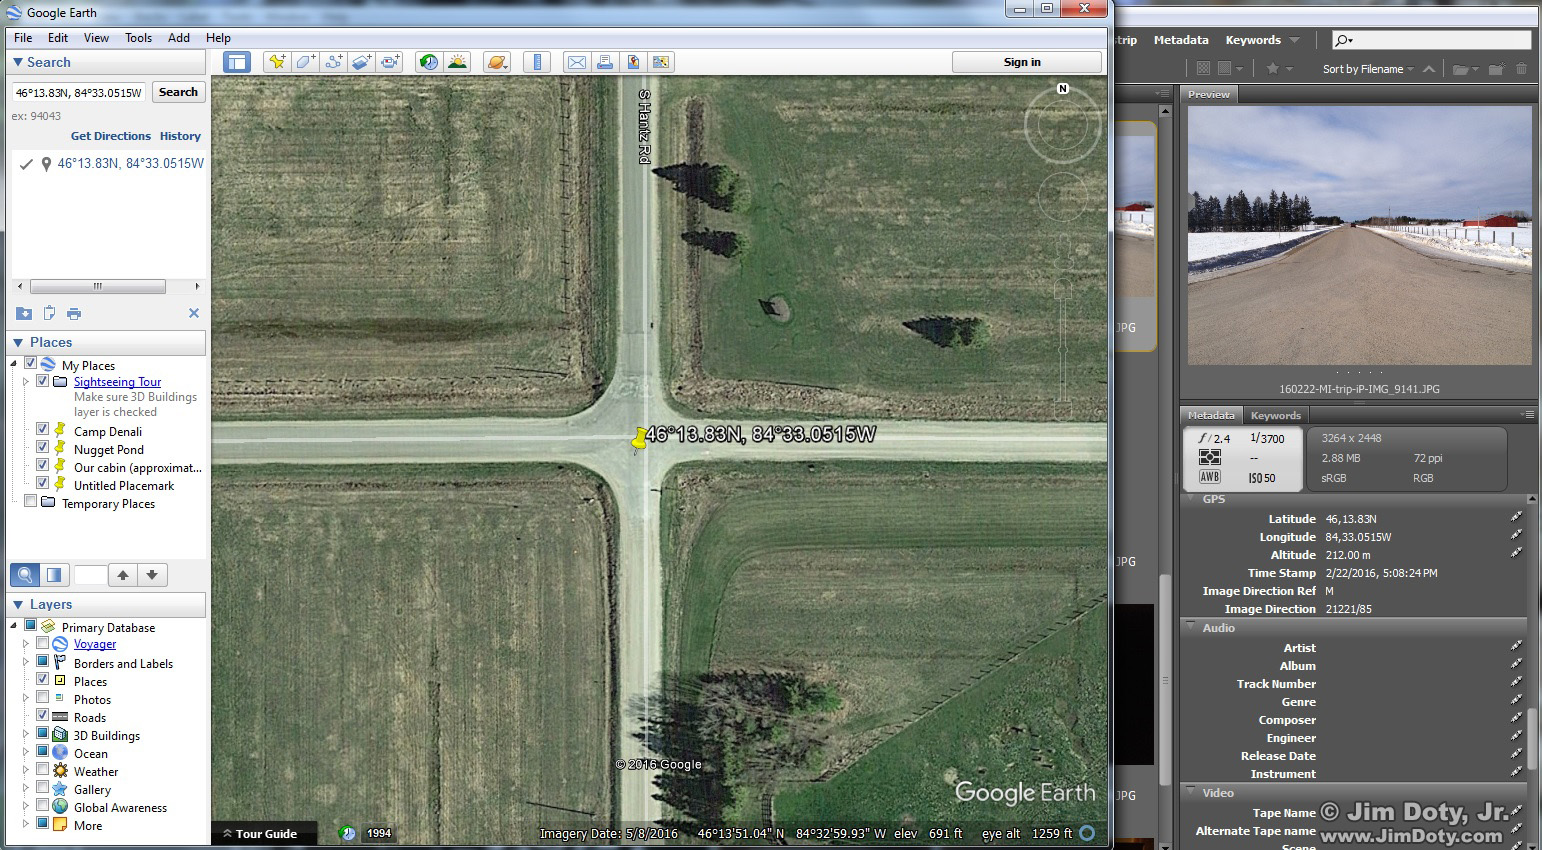
Task: Enable the Voyager layer checkbox
Action: (x=42, y=644)
